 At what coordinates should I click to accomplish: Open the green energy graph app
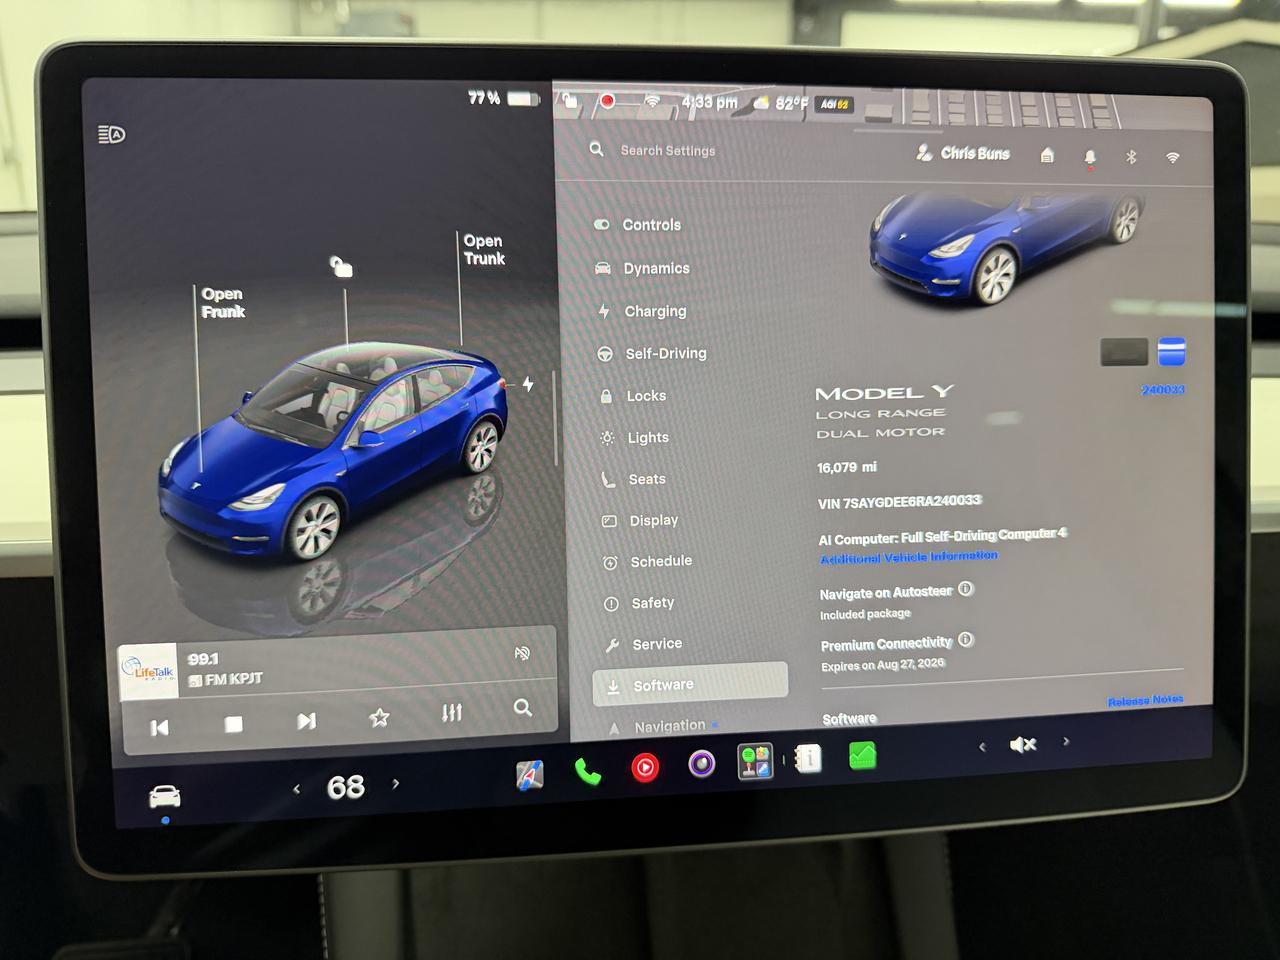(x=862, y=756)
